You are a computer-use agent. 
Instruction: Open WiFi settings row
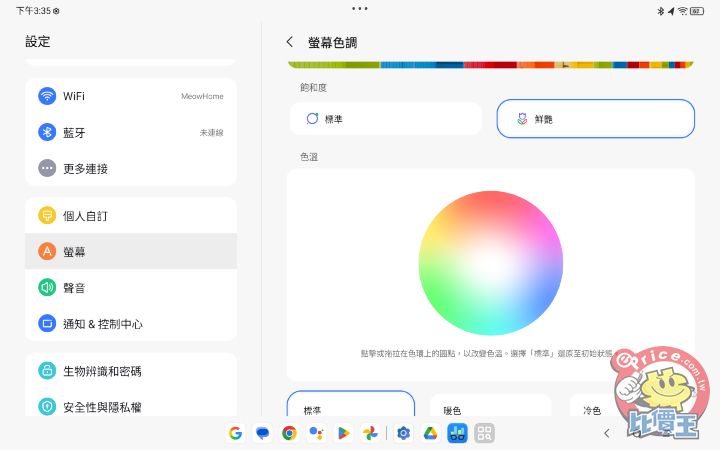tap(131, 96)
